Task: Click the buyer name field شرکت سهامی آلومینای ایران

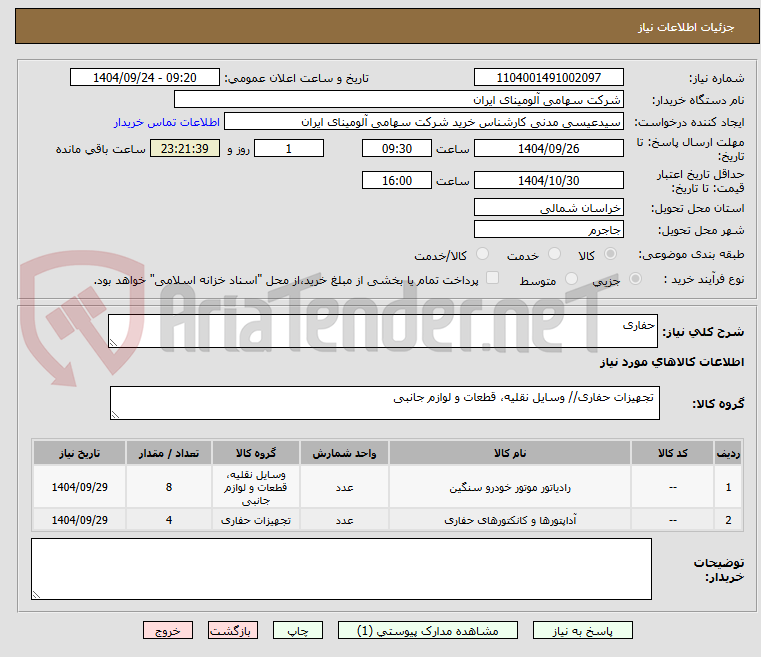Action: tap(398, 99)
